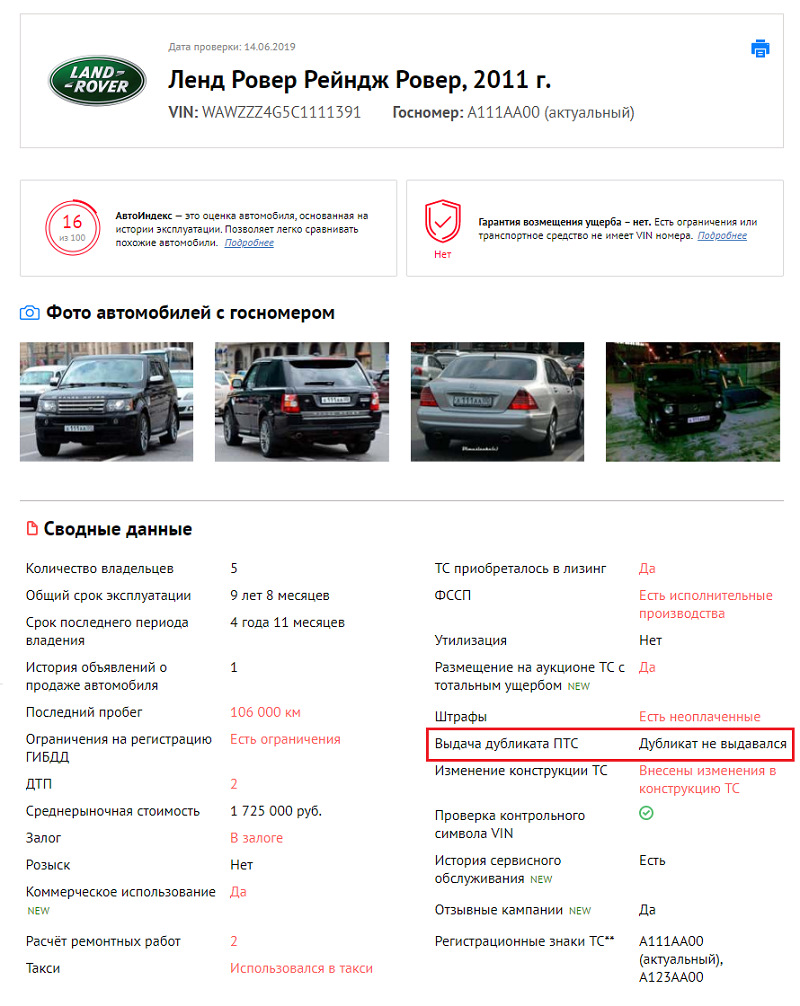Click highlighted 'Дубликат не выдавался' row
Screen dimensions: 800x1006
[610, 744]
